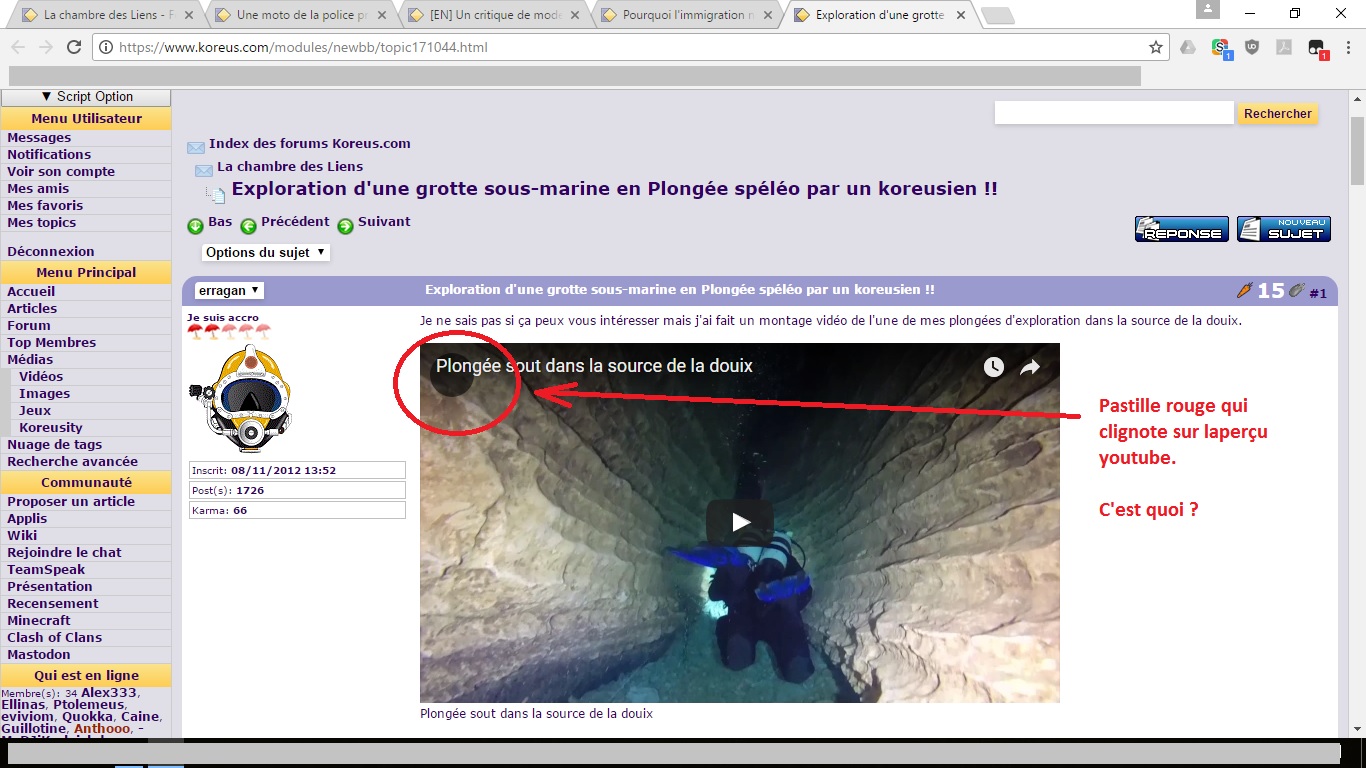Click the Google Drive extension icon
Image resolution: width=1366 pixels, height=768 pixels.
(x=1188, y=47)
